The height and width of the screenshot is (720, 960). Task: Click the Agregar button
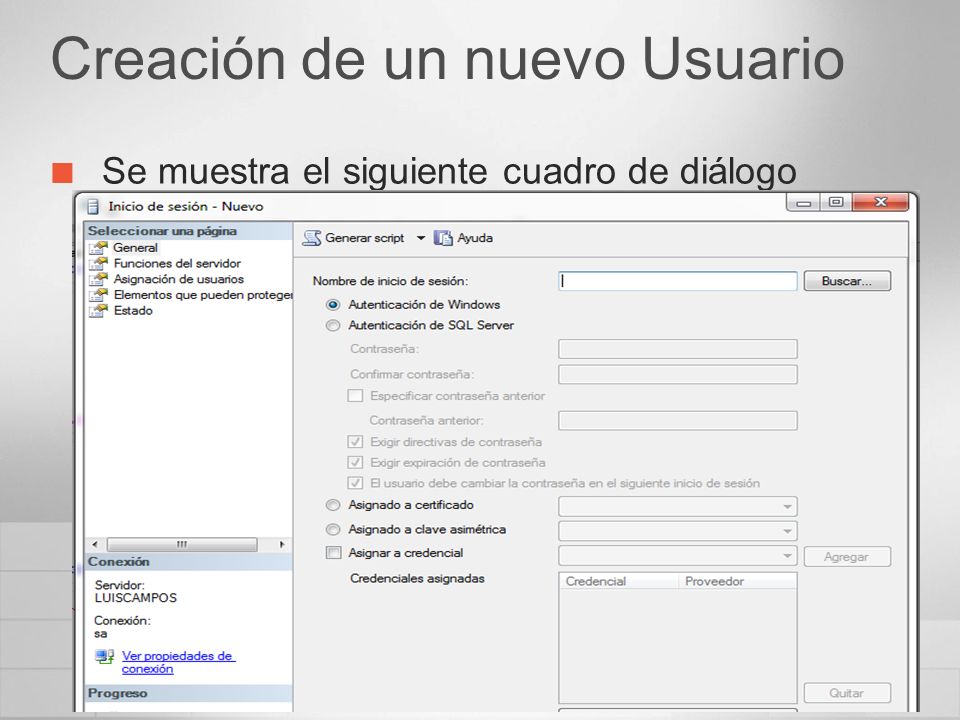click(x=847, y=557)
